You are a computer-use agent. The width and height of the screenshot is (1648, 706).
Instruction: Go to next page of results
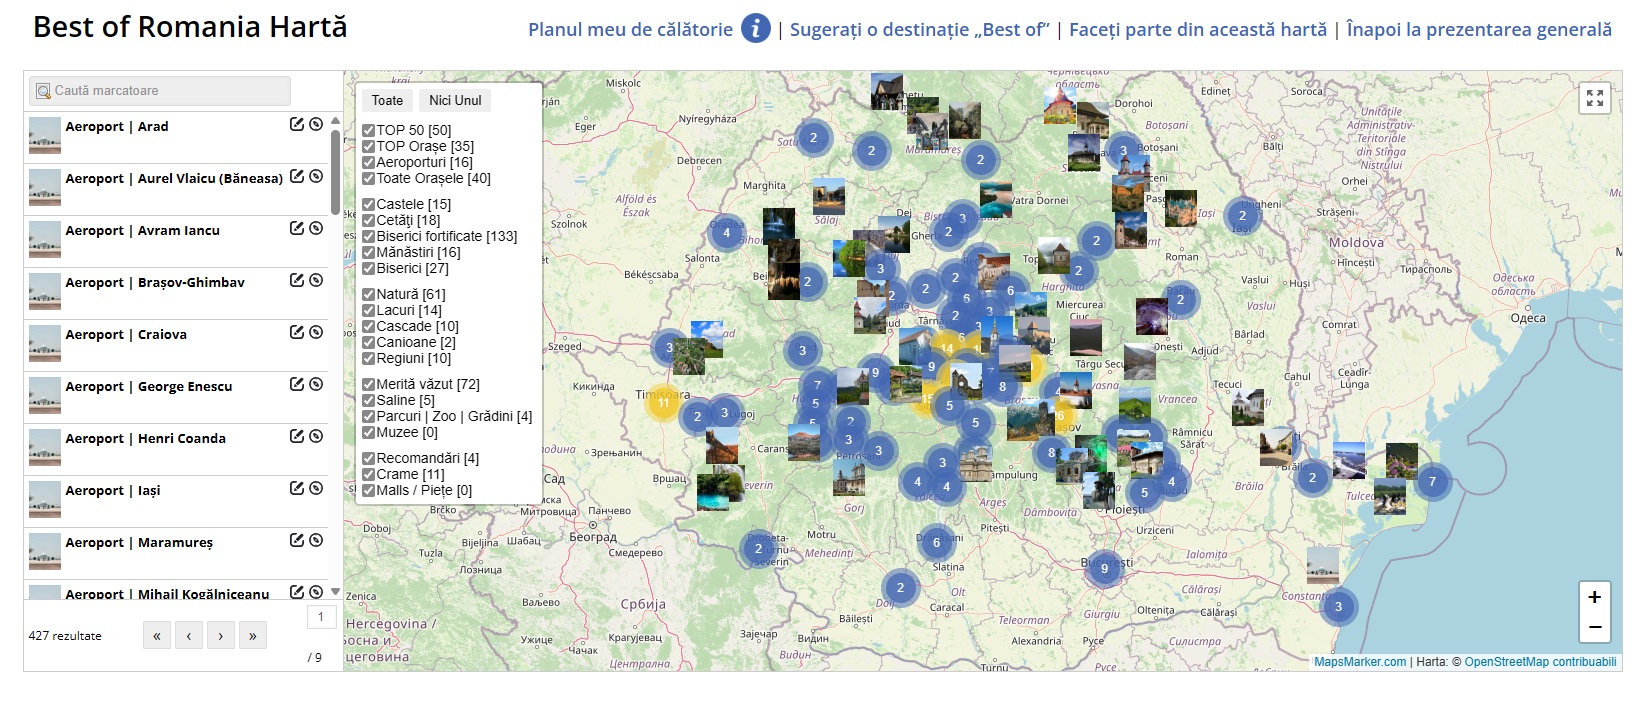coord(220,636)
